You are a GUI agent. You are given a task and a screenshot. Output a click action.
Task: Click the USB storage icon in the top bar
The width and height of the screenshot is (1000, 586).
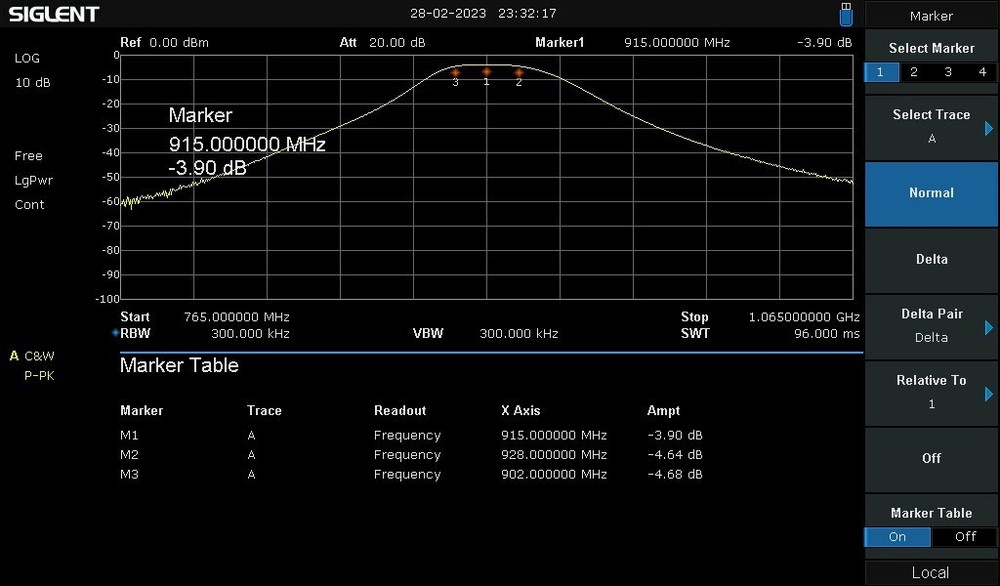[845, 13]
